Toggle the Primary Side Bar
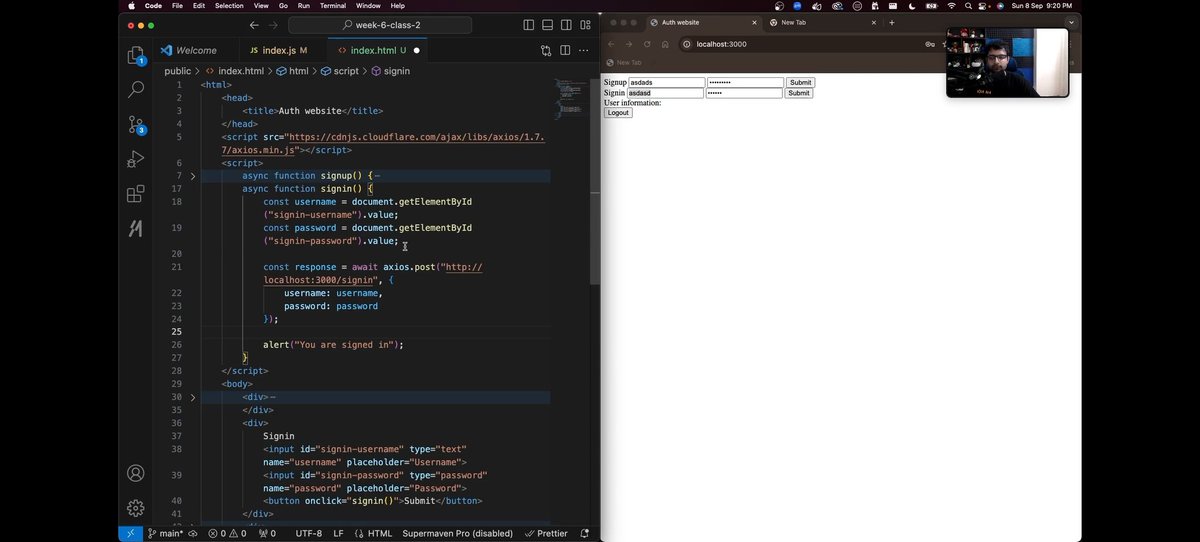Screen dimensions: 1200x542 529,25
